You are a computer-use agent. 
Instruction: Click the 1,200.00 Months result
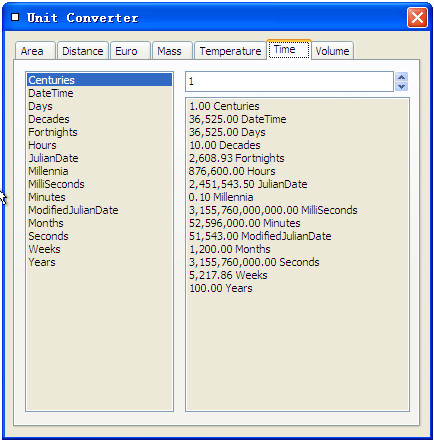tap(230, 249)
